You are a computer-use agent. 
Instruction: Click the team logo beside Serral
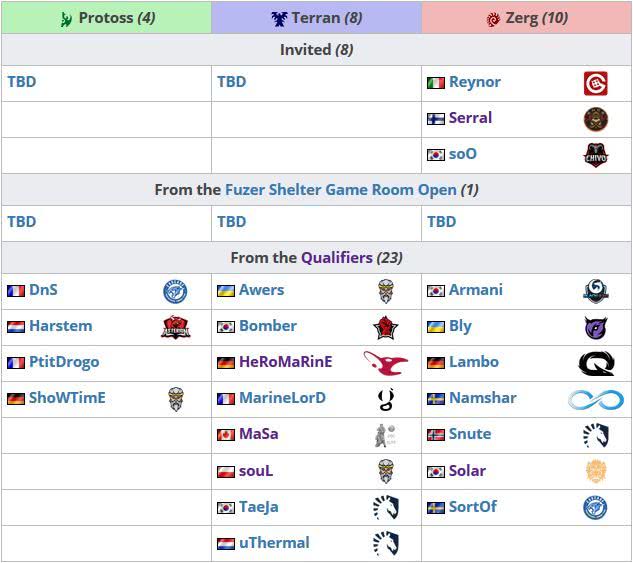pos(596,119)
